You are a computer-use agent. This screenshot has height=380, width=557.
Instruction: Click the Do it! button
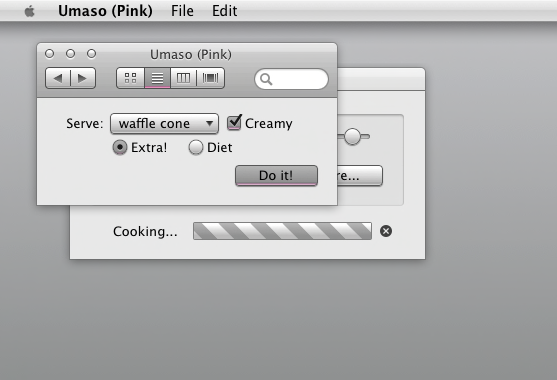tap(276, 175)
